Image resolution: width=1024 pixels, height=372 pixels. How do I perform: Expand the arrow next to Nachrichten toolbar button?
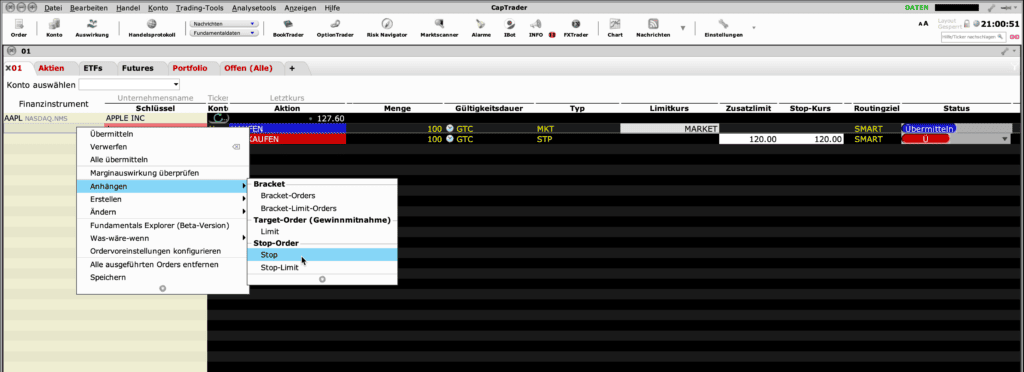(x=683, y=28)
